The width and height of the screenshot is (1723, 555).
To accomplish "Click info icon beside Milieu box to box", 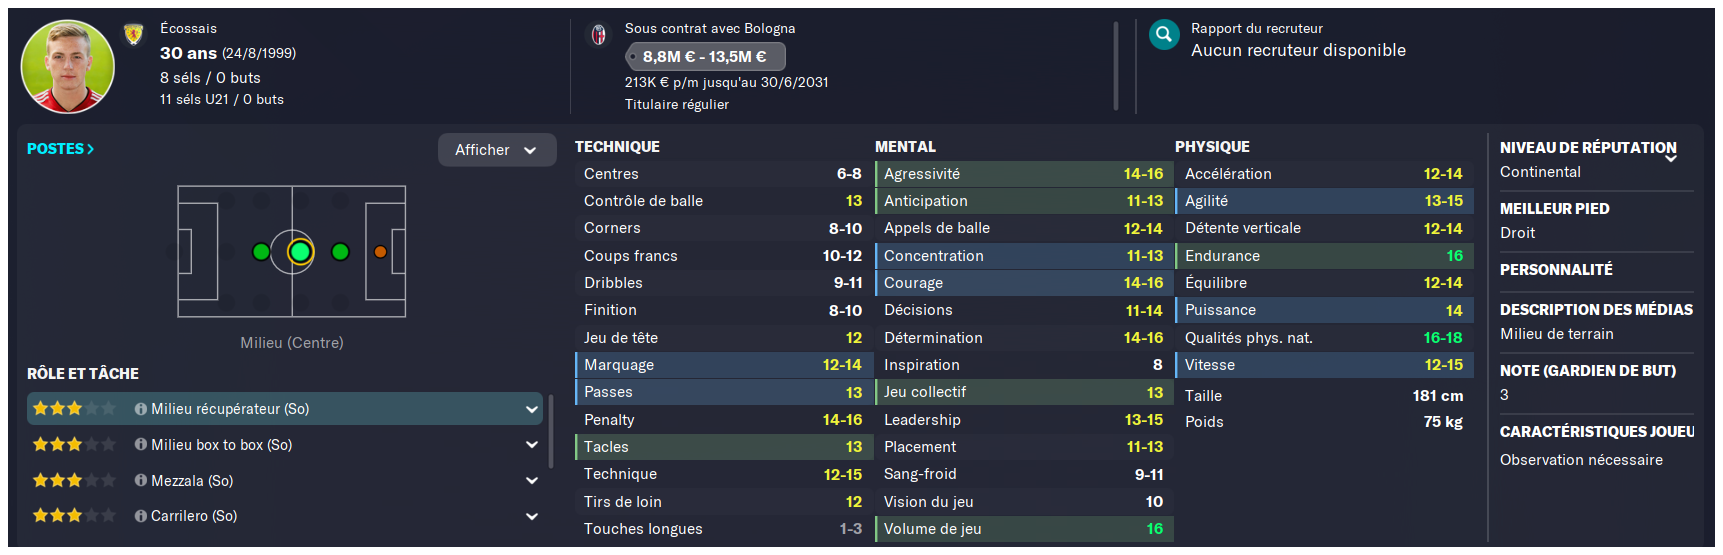I will point(141,445).
